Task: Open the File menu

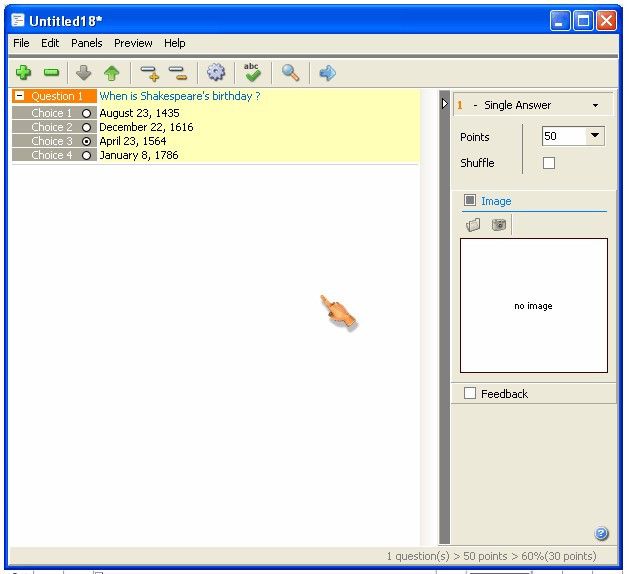Action: [x=21, y=43]
